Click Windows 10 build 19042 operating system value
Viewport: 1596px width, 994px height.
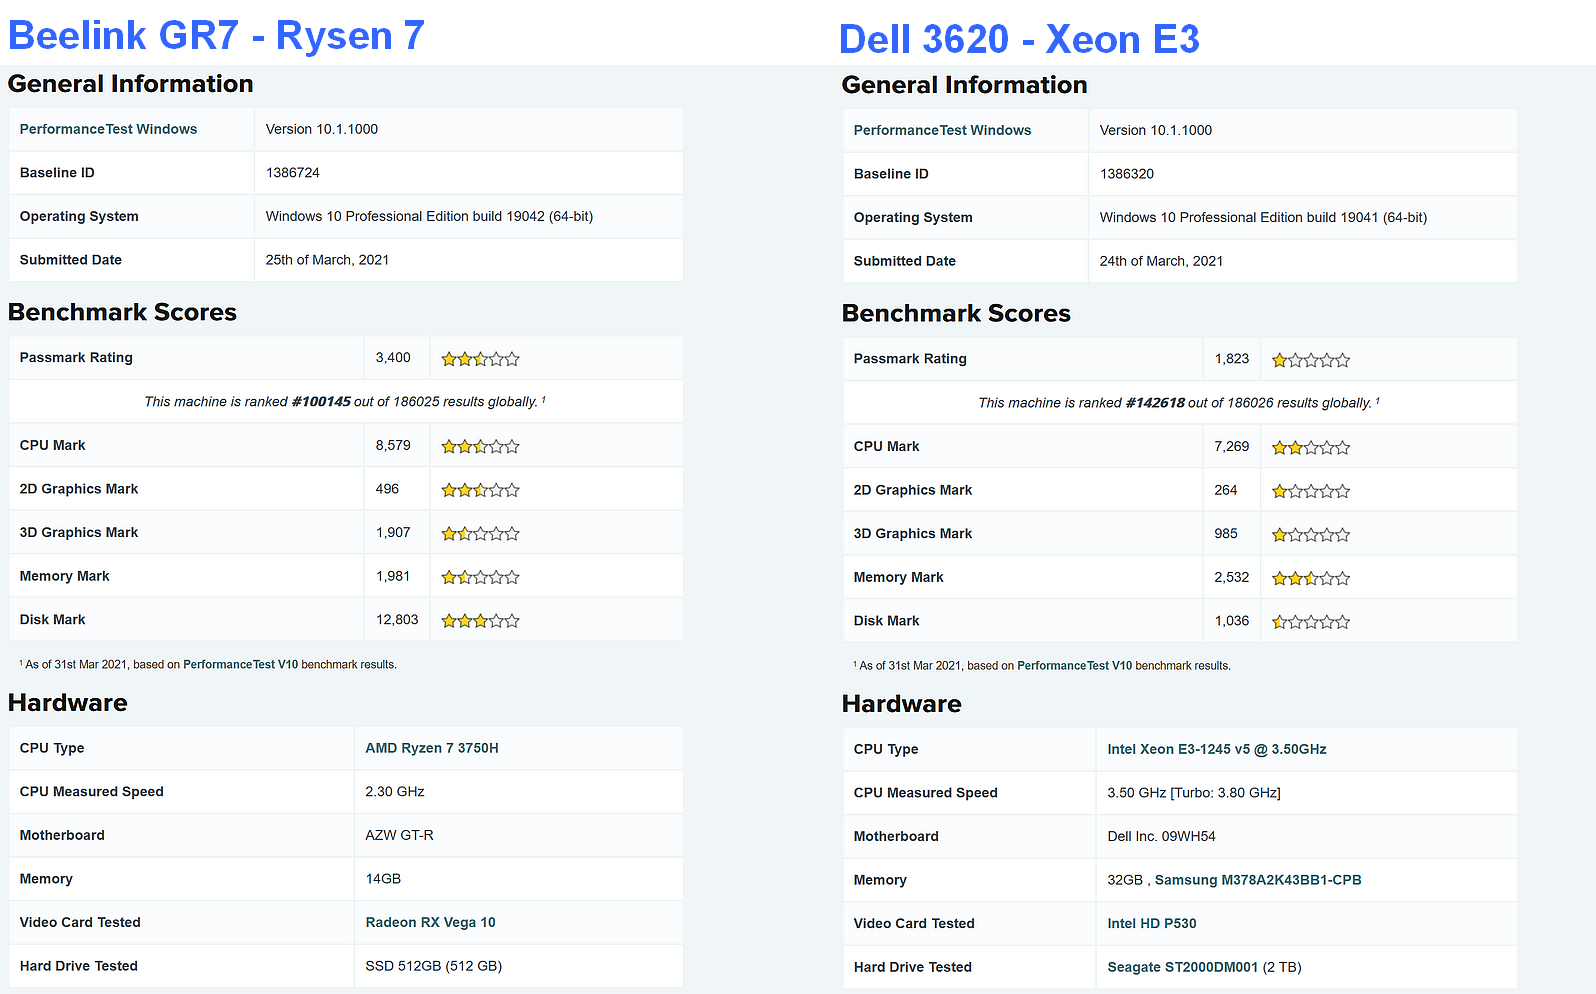click(x=429, y=216)
